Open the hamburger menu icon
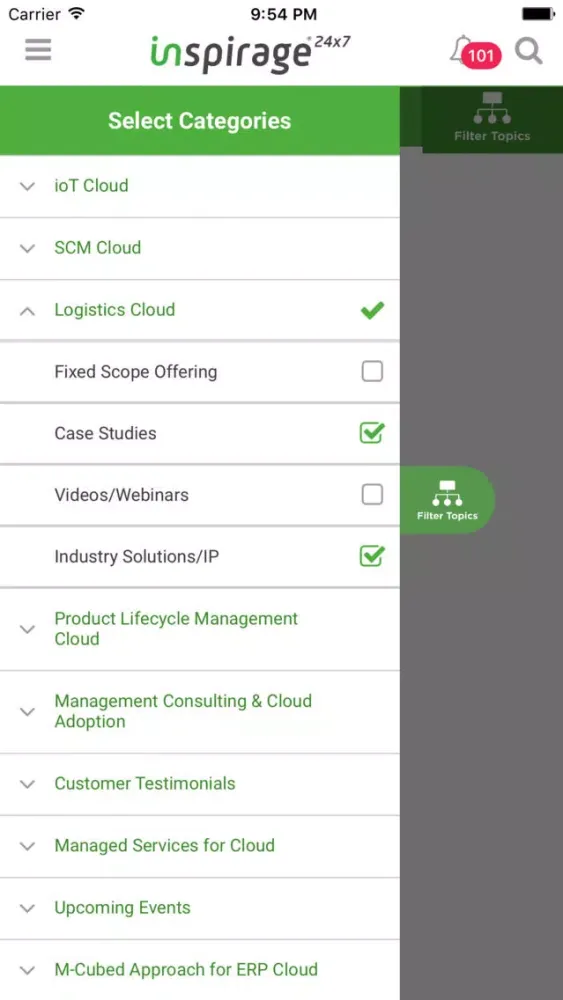This screenshot has width=563, height=1000. [38, 50]
